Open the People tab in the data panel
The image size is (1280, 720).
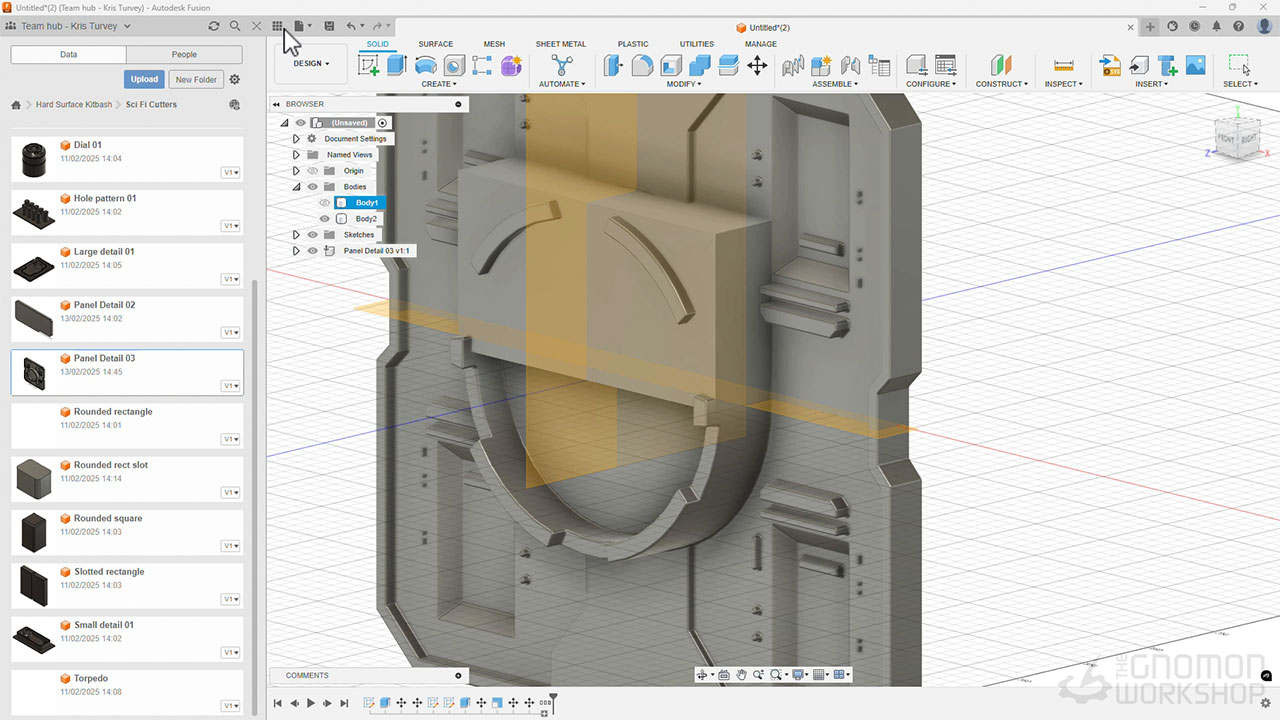184,55
